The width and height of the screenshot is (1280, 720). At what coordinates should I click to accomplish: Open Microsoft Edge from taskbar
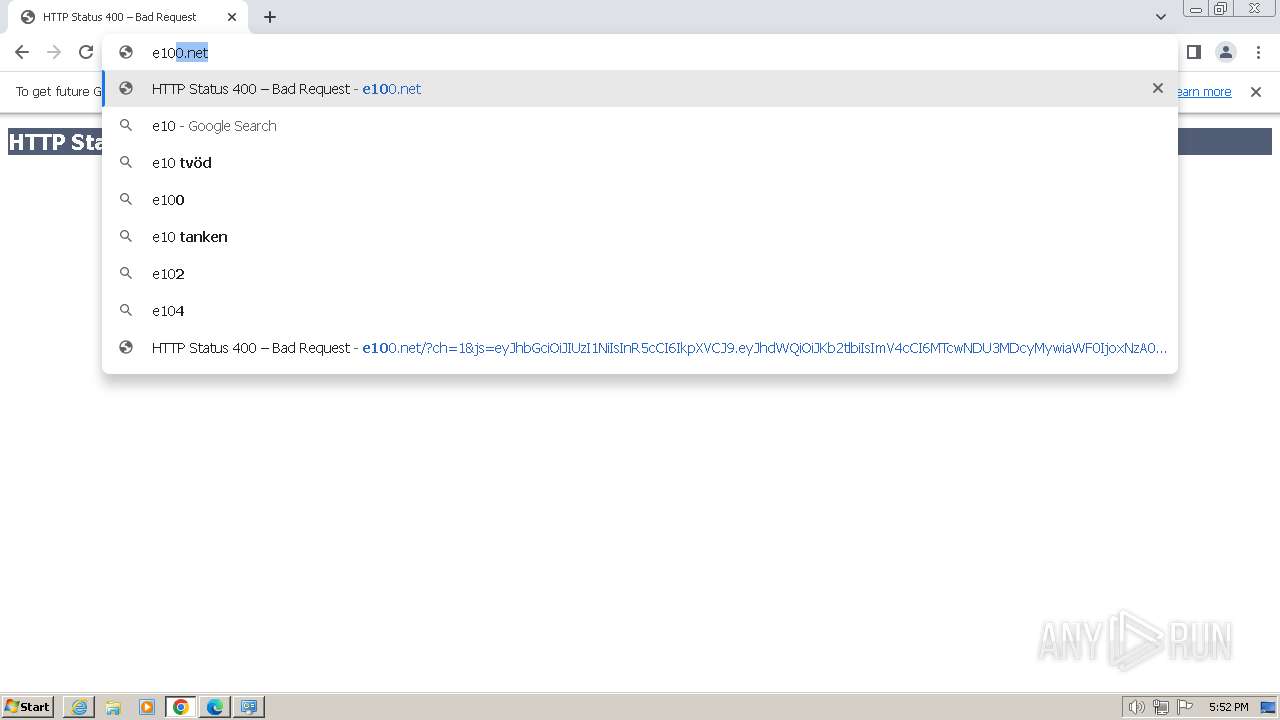click(x=215, y=707)
